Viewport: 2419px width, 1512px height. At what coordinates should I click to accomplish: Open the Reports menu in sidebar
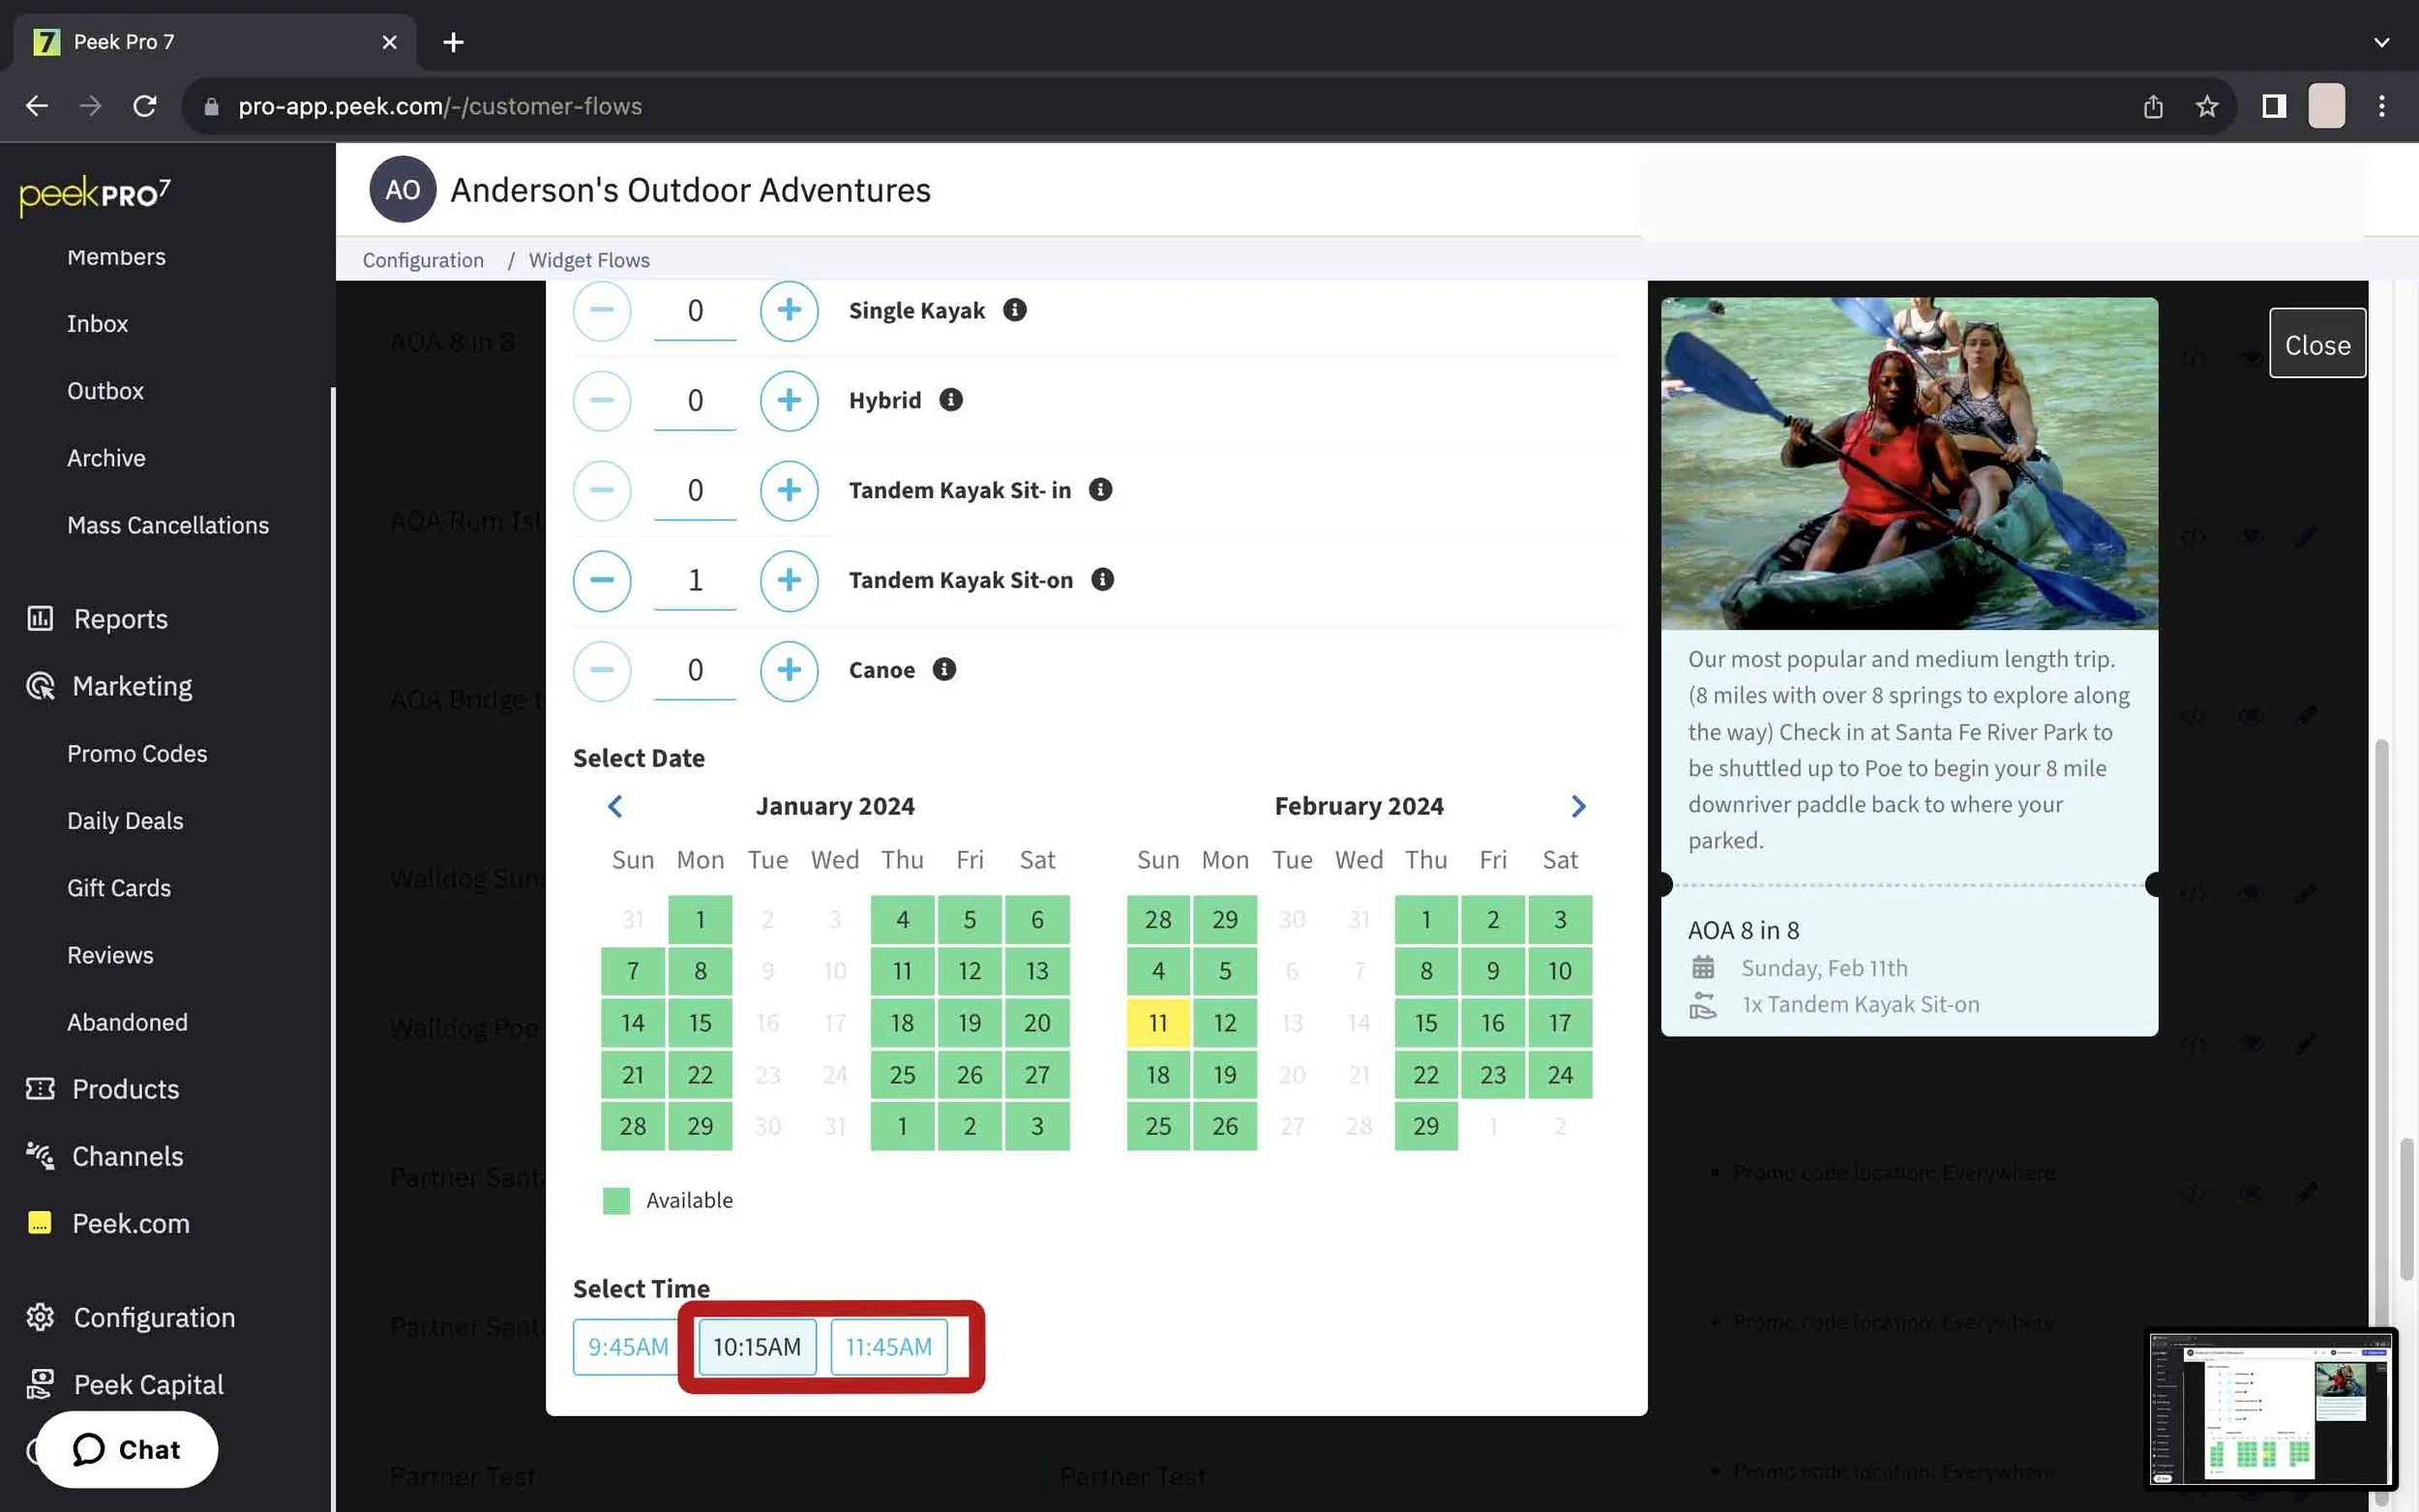click(120, 619)
